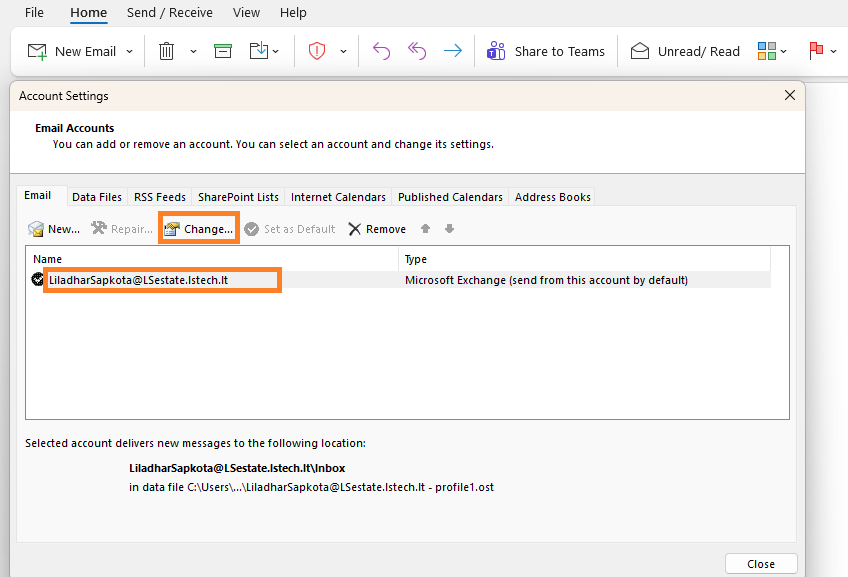Image resolution: width=848 pixels, height=577 pixels.
Task: Switch to the Data Files tab
Action: (97, 197)
